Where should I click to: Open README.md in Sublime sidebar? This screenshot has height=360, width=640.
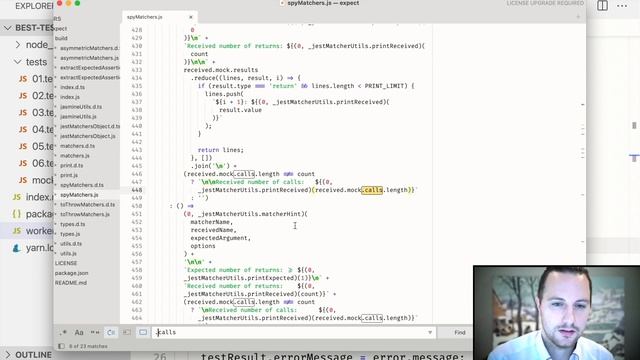(x=71, y=283)
